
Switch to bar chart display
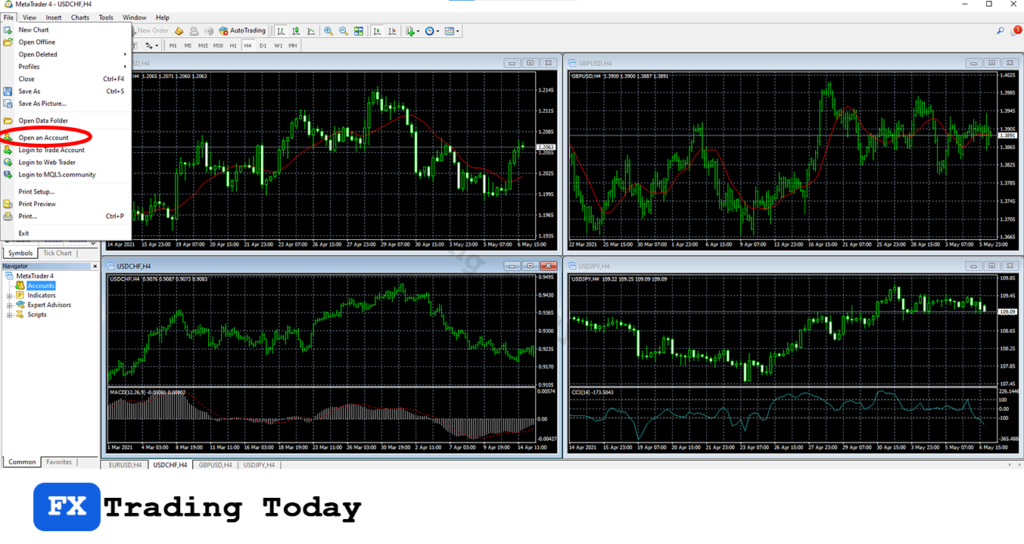click(281, 31)
